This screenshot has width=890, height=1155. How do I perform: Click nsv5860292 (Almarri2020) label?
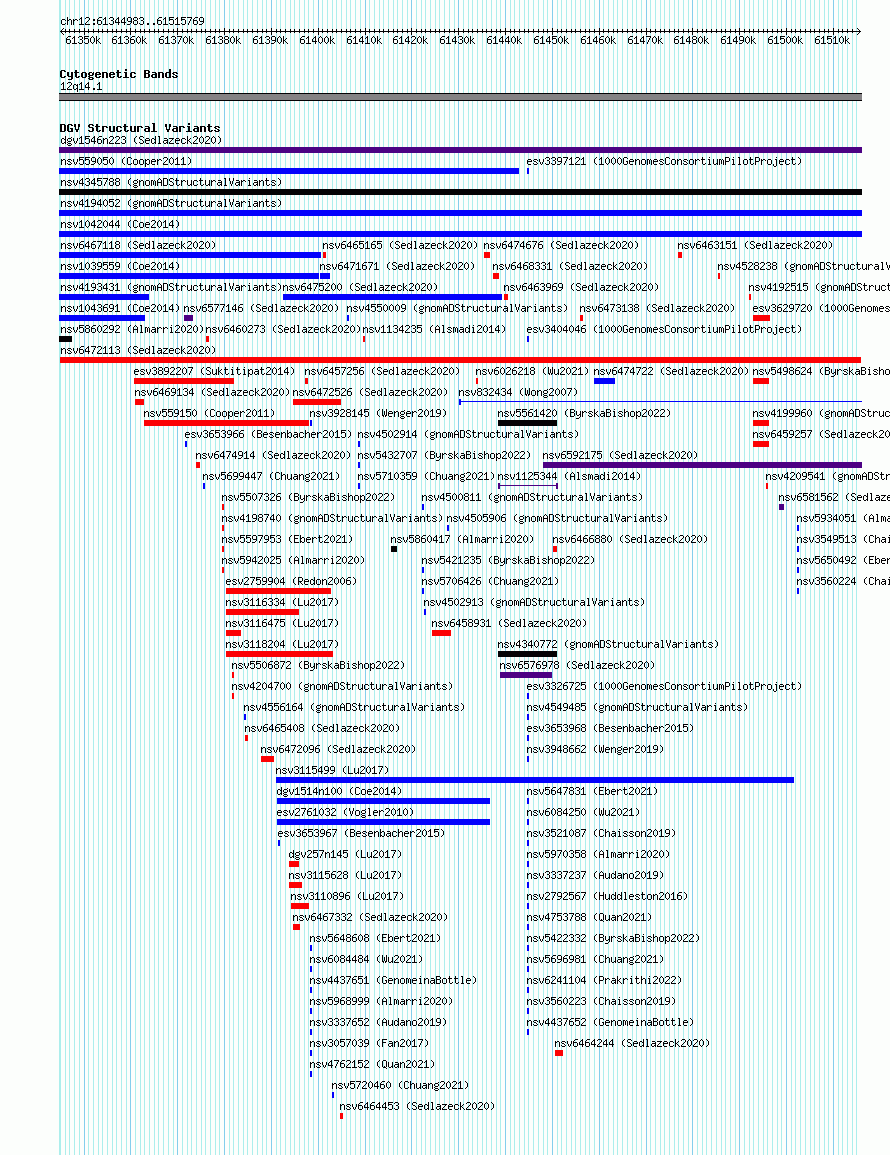click(132, 329)
